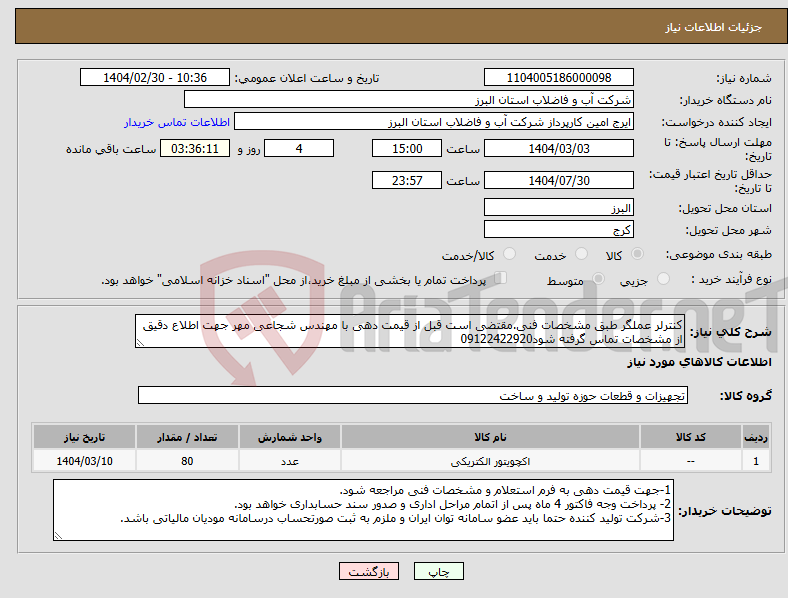Click the واحد شمارش column header
The image size is (788, 598).
click(x=289, y=437)
